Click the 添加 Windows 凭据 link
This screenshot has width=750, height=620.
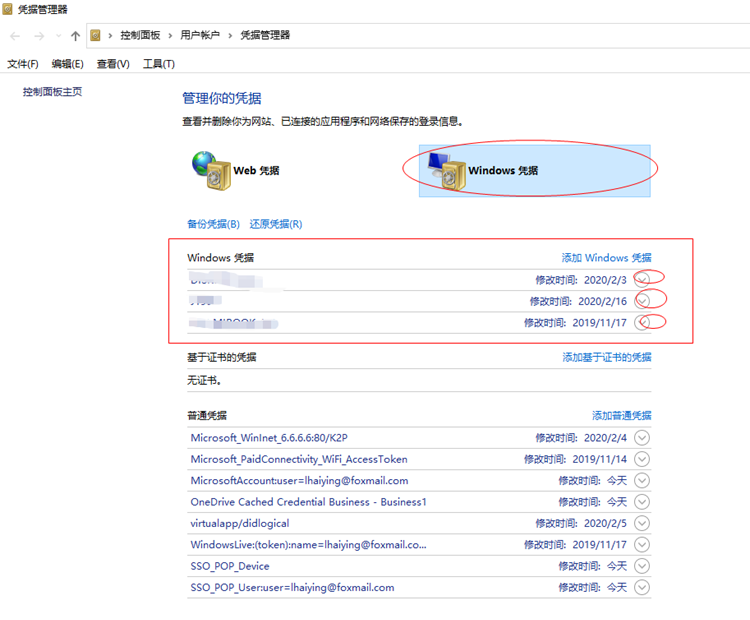(x=606, y=258)
